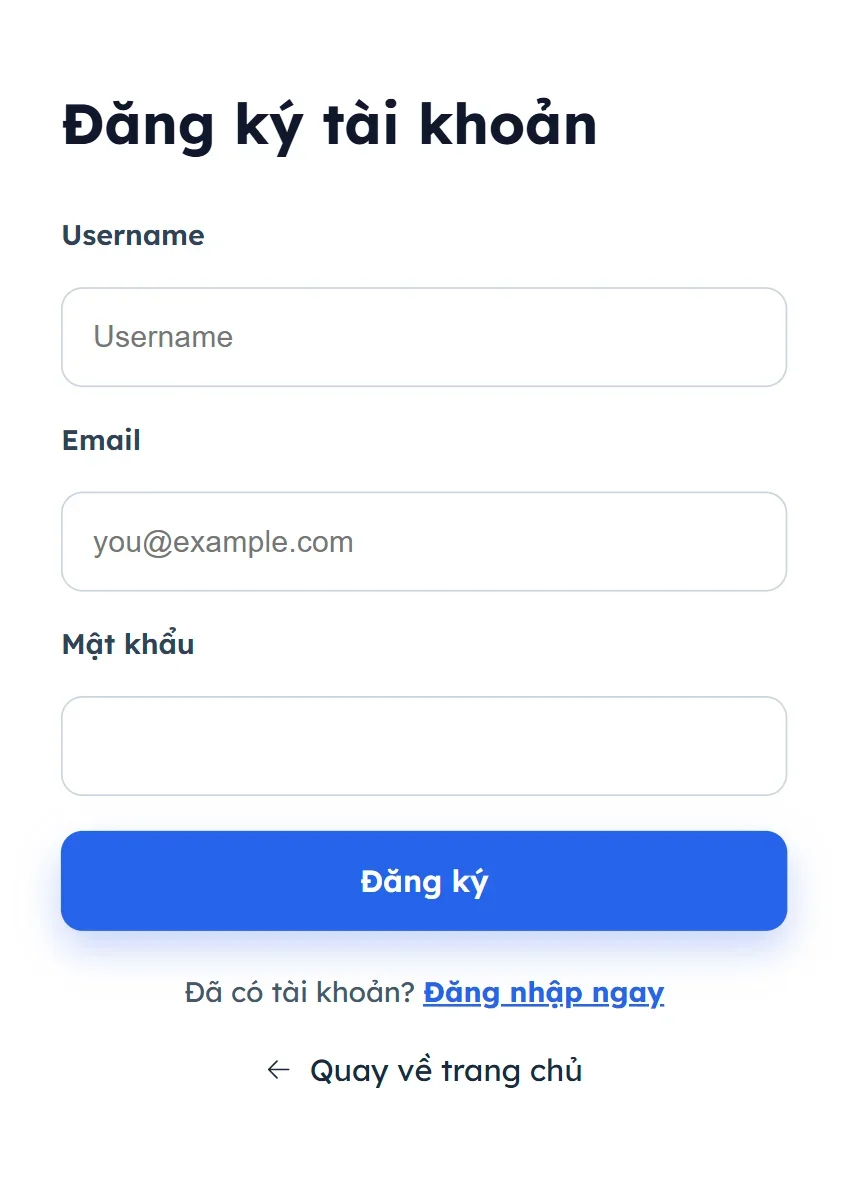Click into the Email input field

click(424, 542)
